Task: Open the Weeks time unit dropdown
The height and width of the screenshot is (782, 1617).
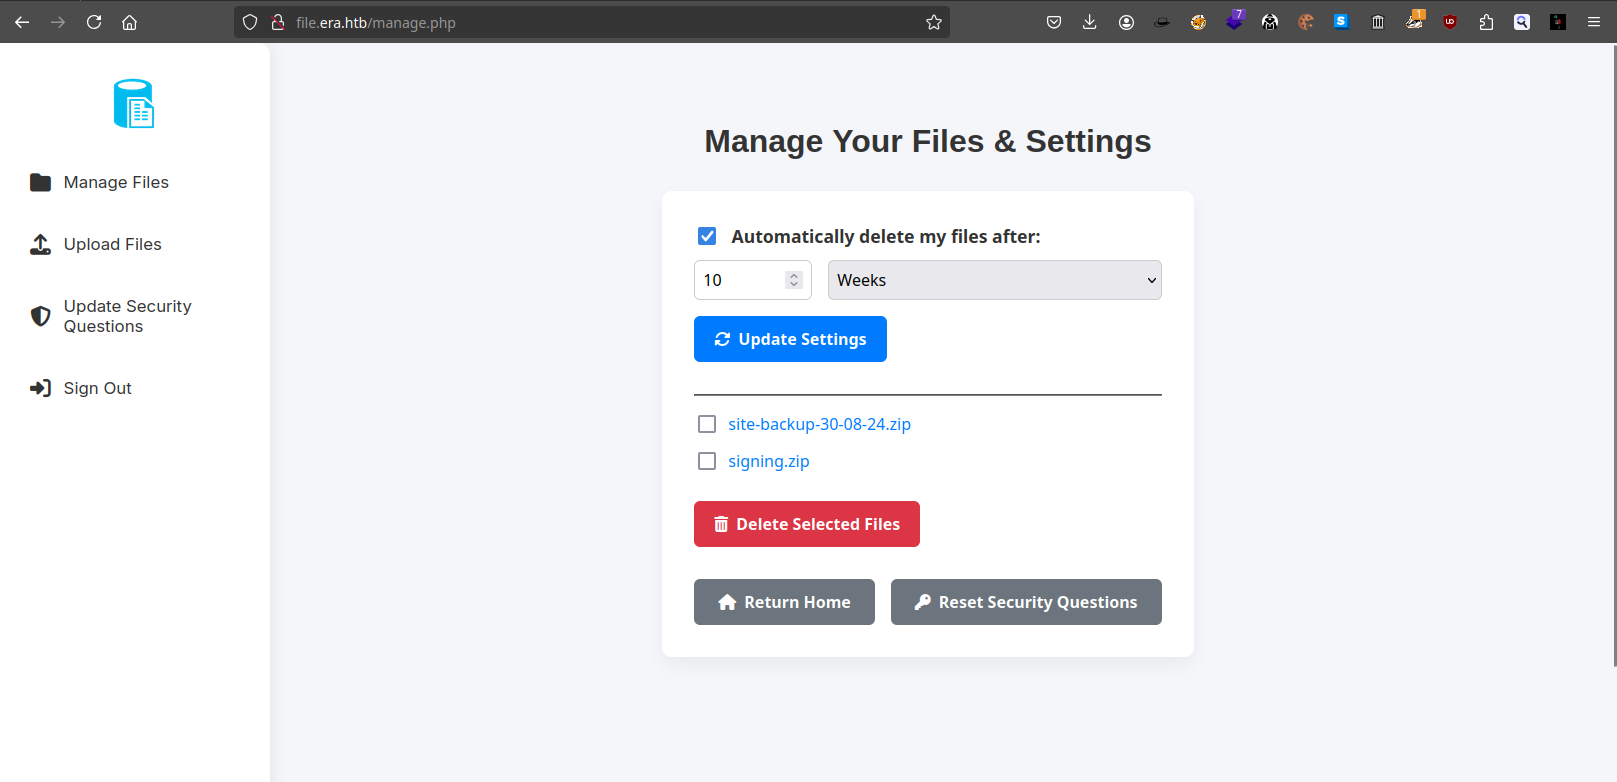Action: (x=994, y=280)
